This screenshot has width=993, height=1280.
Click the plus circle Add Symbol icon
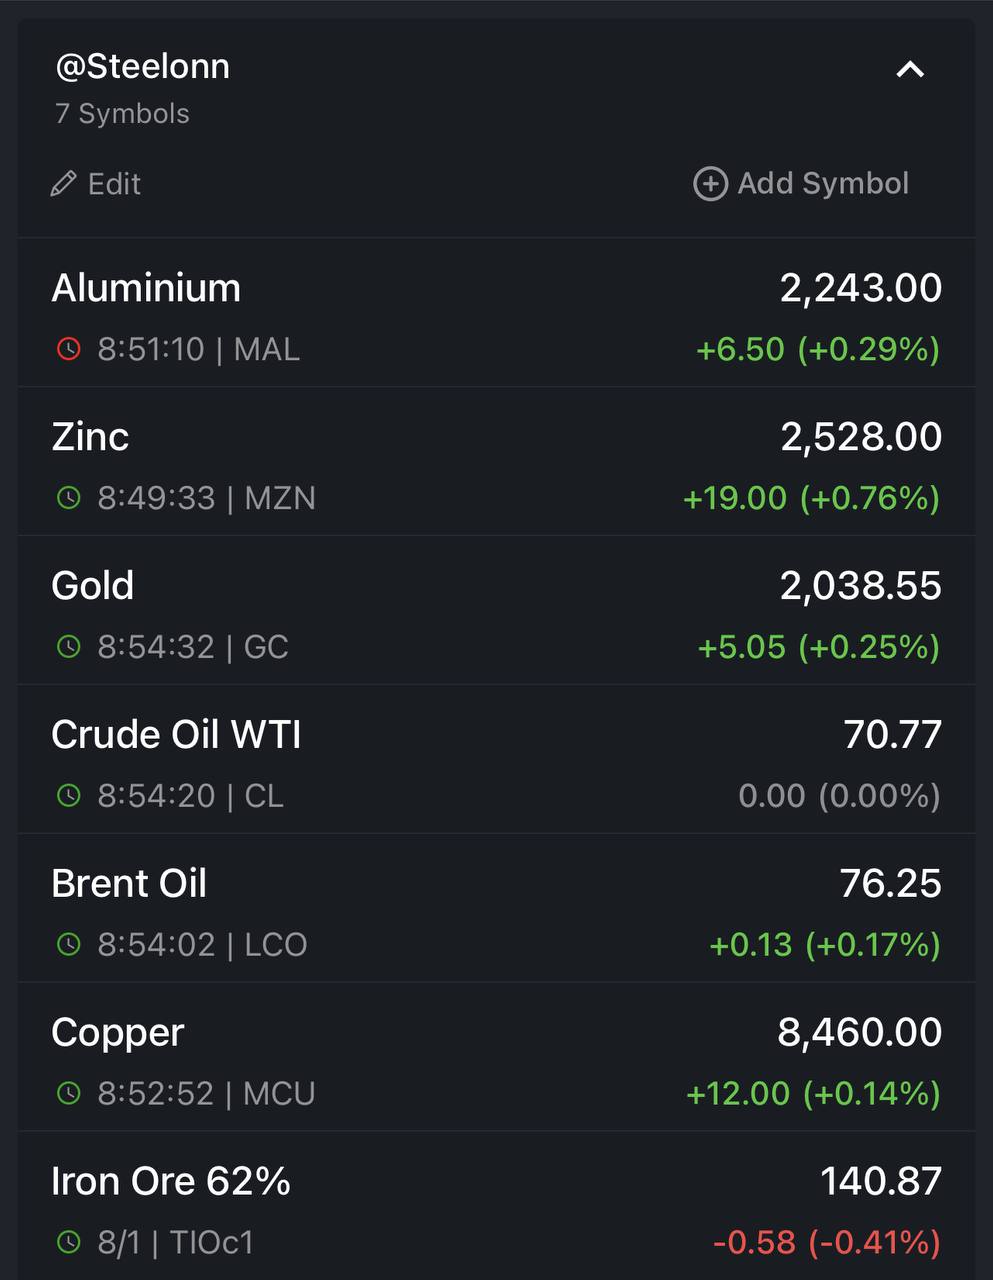point(710,184)
